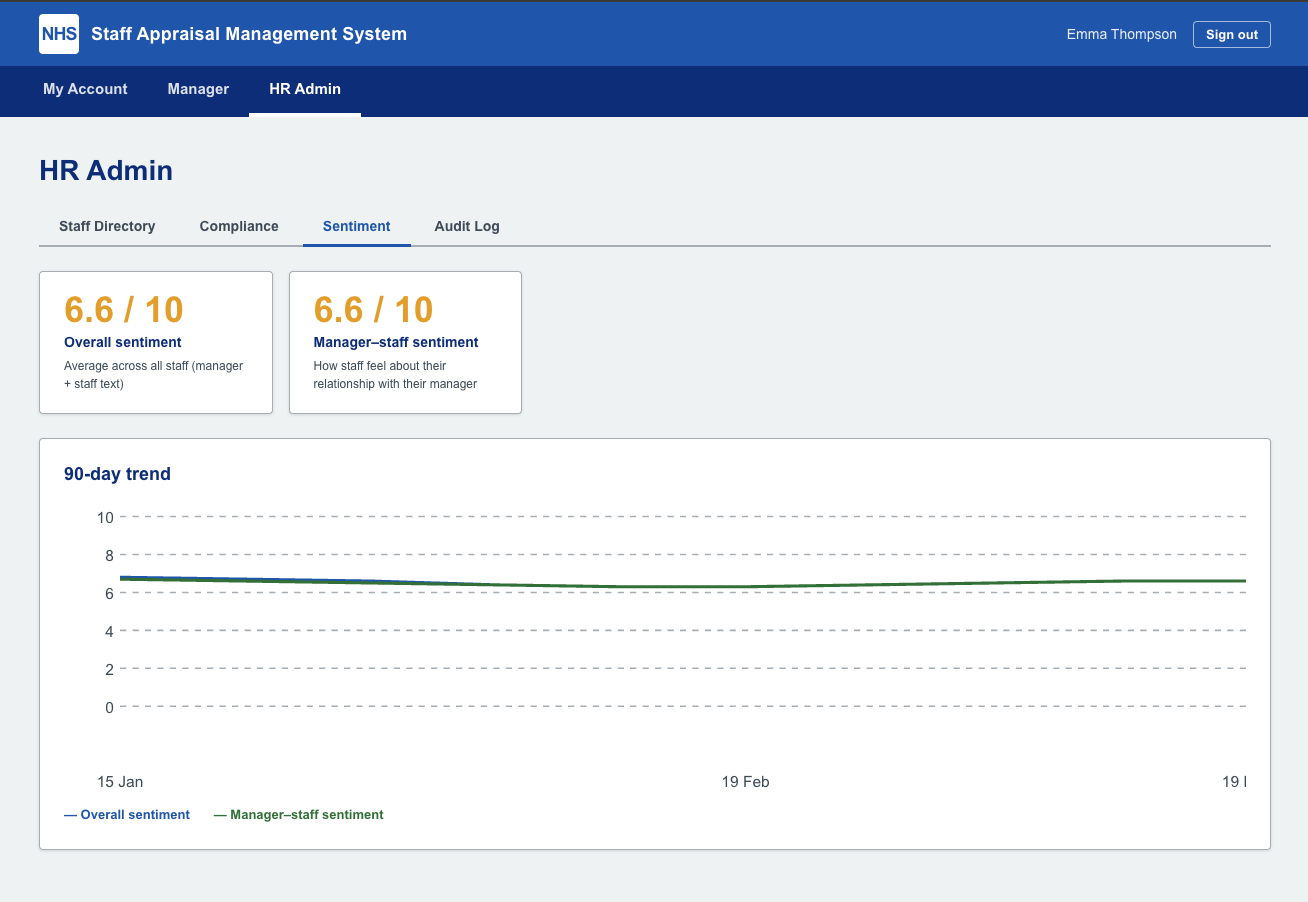Switch to the Staff Directory tab
This screenshot has height=902, width=1308.
pos(106,226)
